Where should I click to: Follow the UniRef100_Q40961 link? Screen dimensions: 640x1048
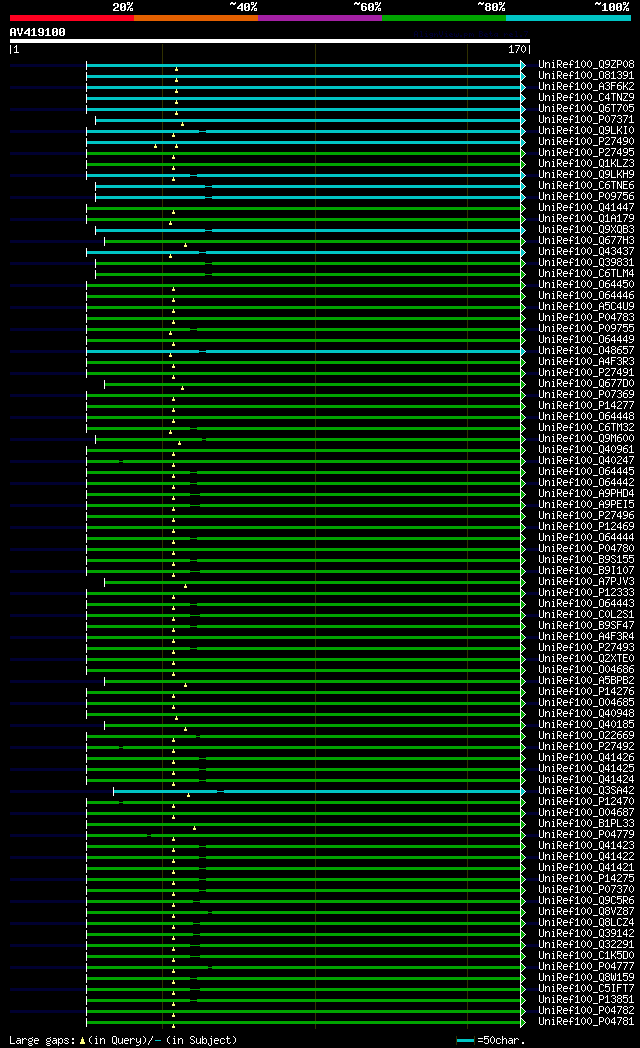[x=587, y=450]
